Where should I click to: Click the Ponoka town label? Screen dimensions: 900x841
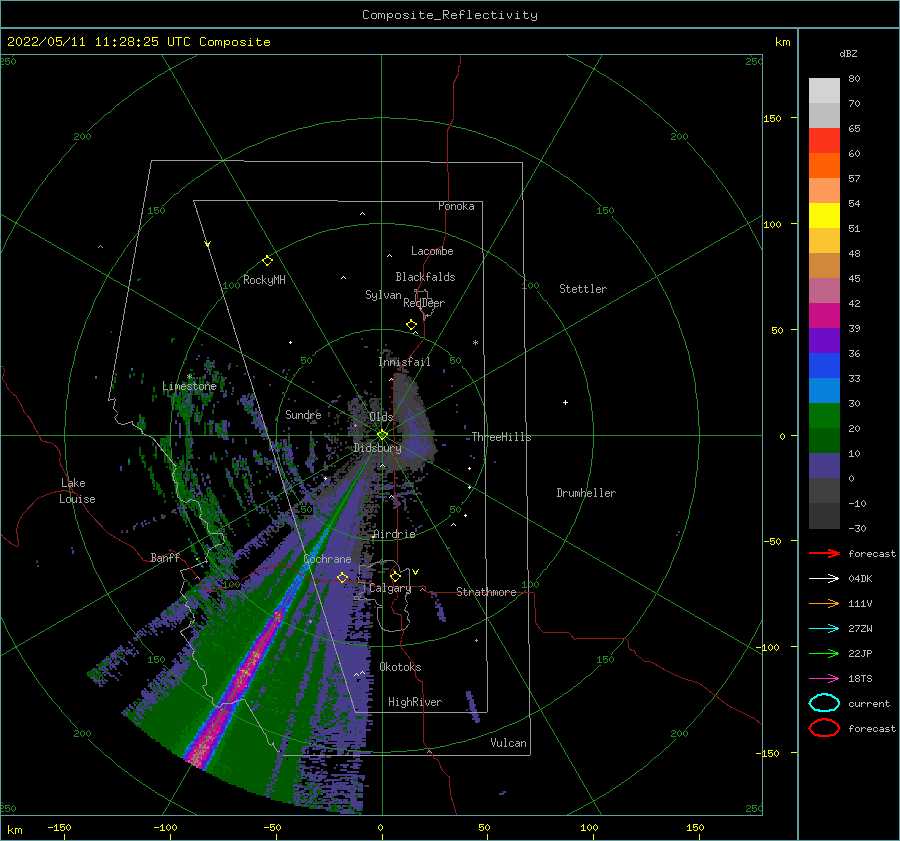coord(456,206)
